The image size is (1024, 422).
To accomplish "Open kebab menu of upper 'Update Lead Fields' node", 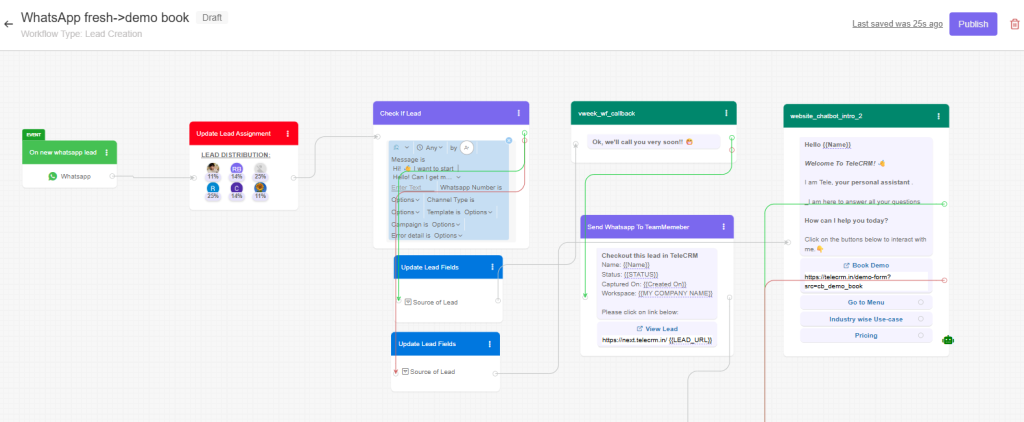I will click(492, 267).
